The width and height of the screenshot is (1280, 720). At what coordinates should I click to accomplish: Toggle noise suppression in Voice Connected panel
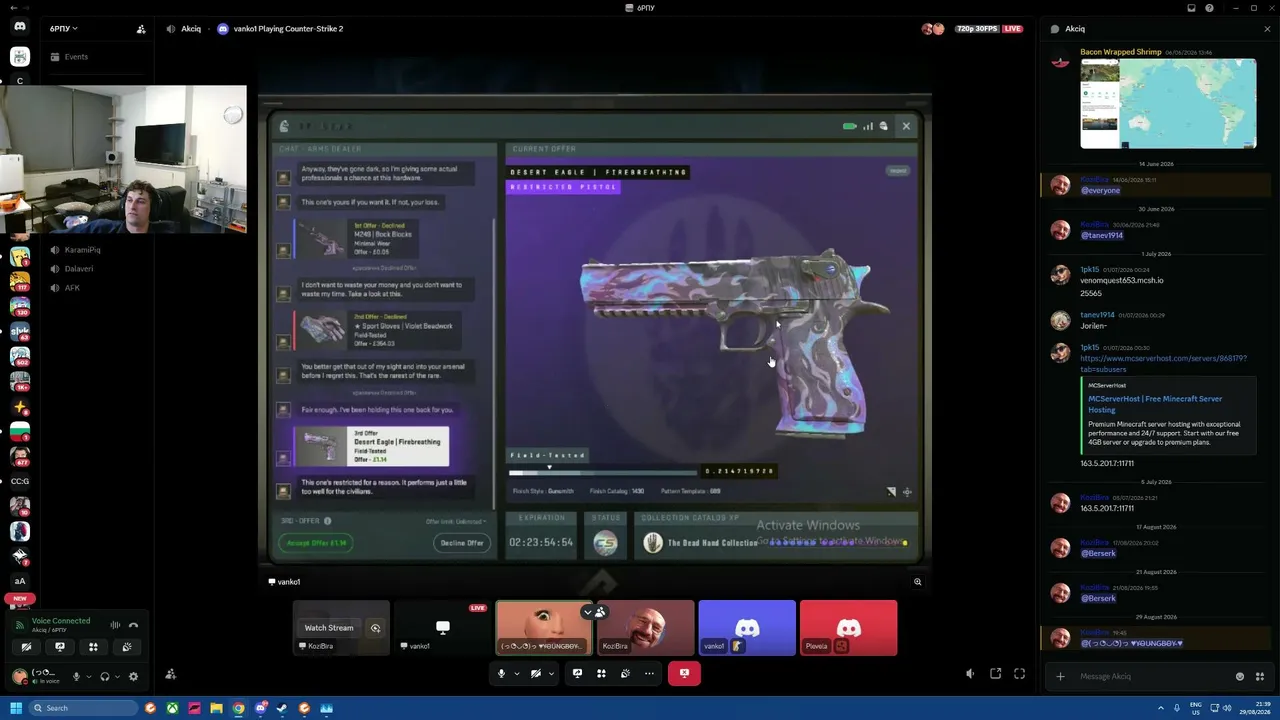pos(115,625)
